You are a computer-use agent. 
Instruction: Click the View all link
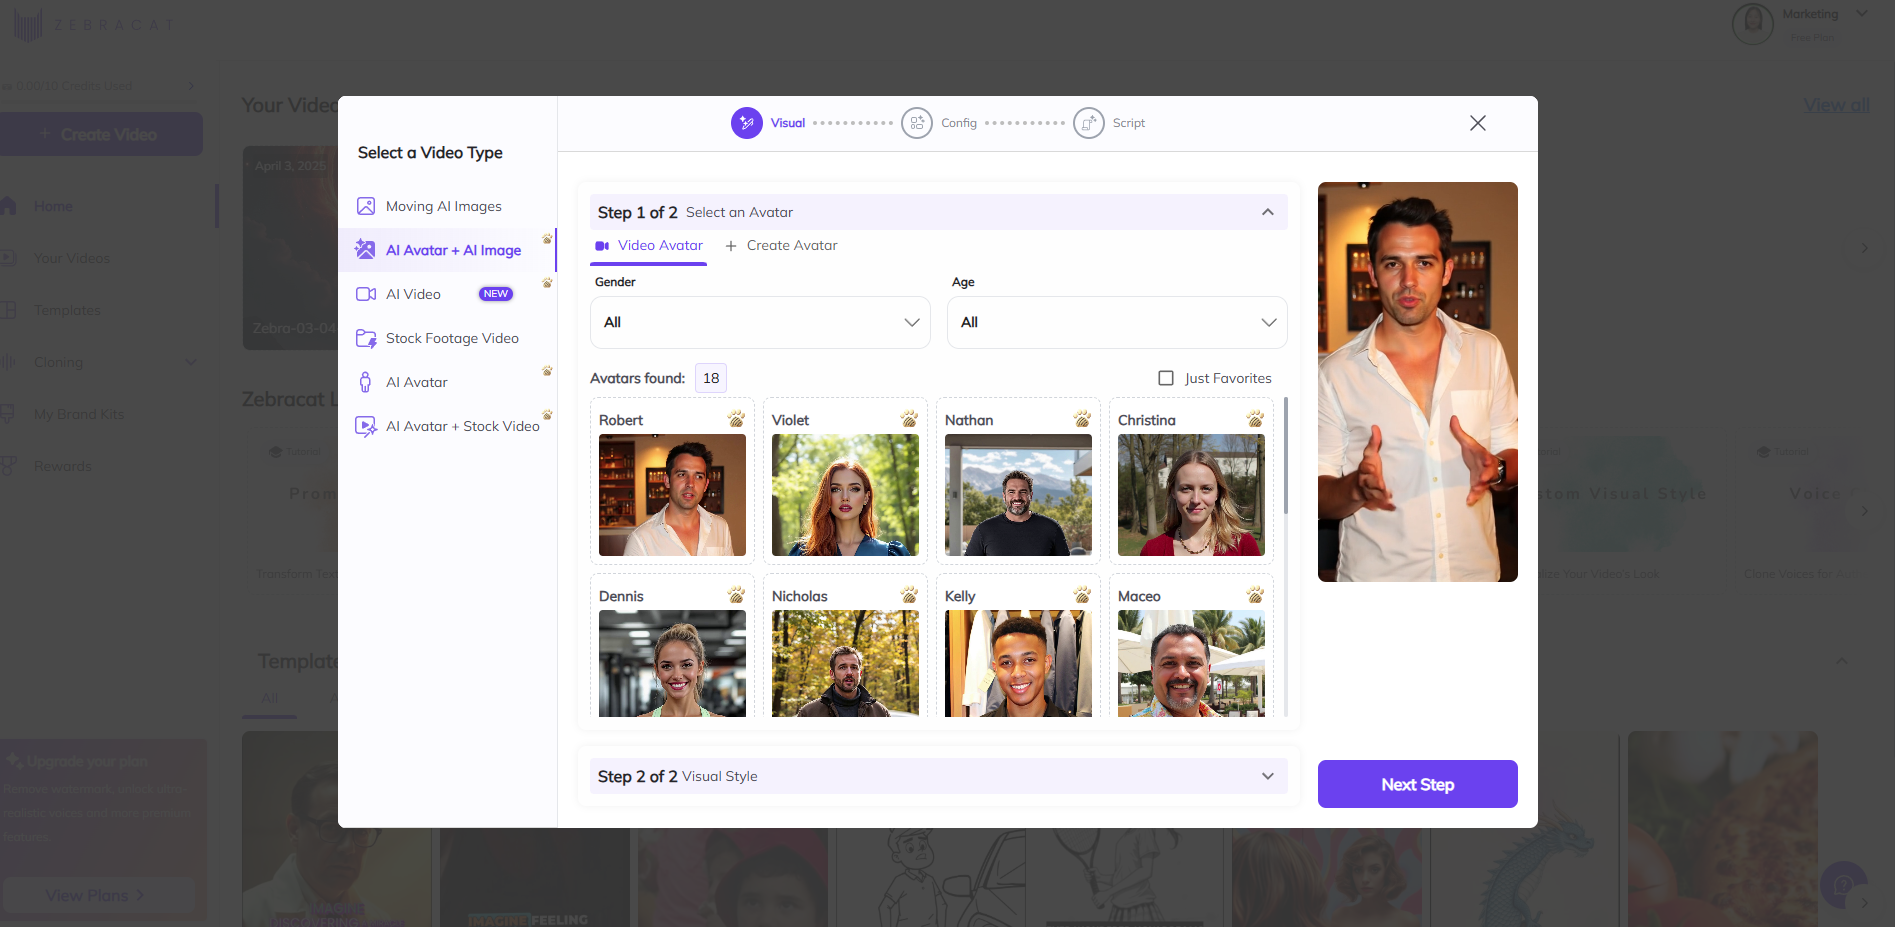[1836, 105]
